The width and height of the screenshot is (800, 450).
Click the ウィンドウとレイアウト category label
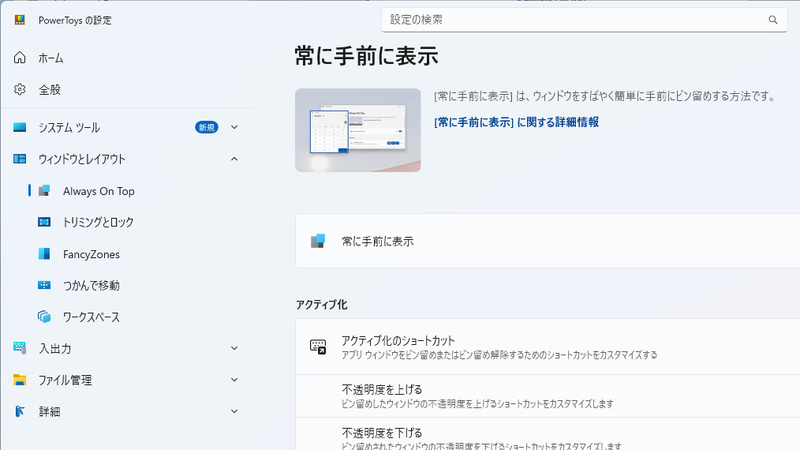point(82,159)
